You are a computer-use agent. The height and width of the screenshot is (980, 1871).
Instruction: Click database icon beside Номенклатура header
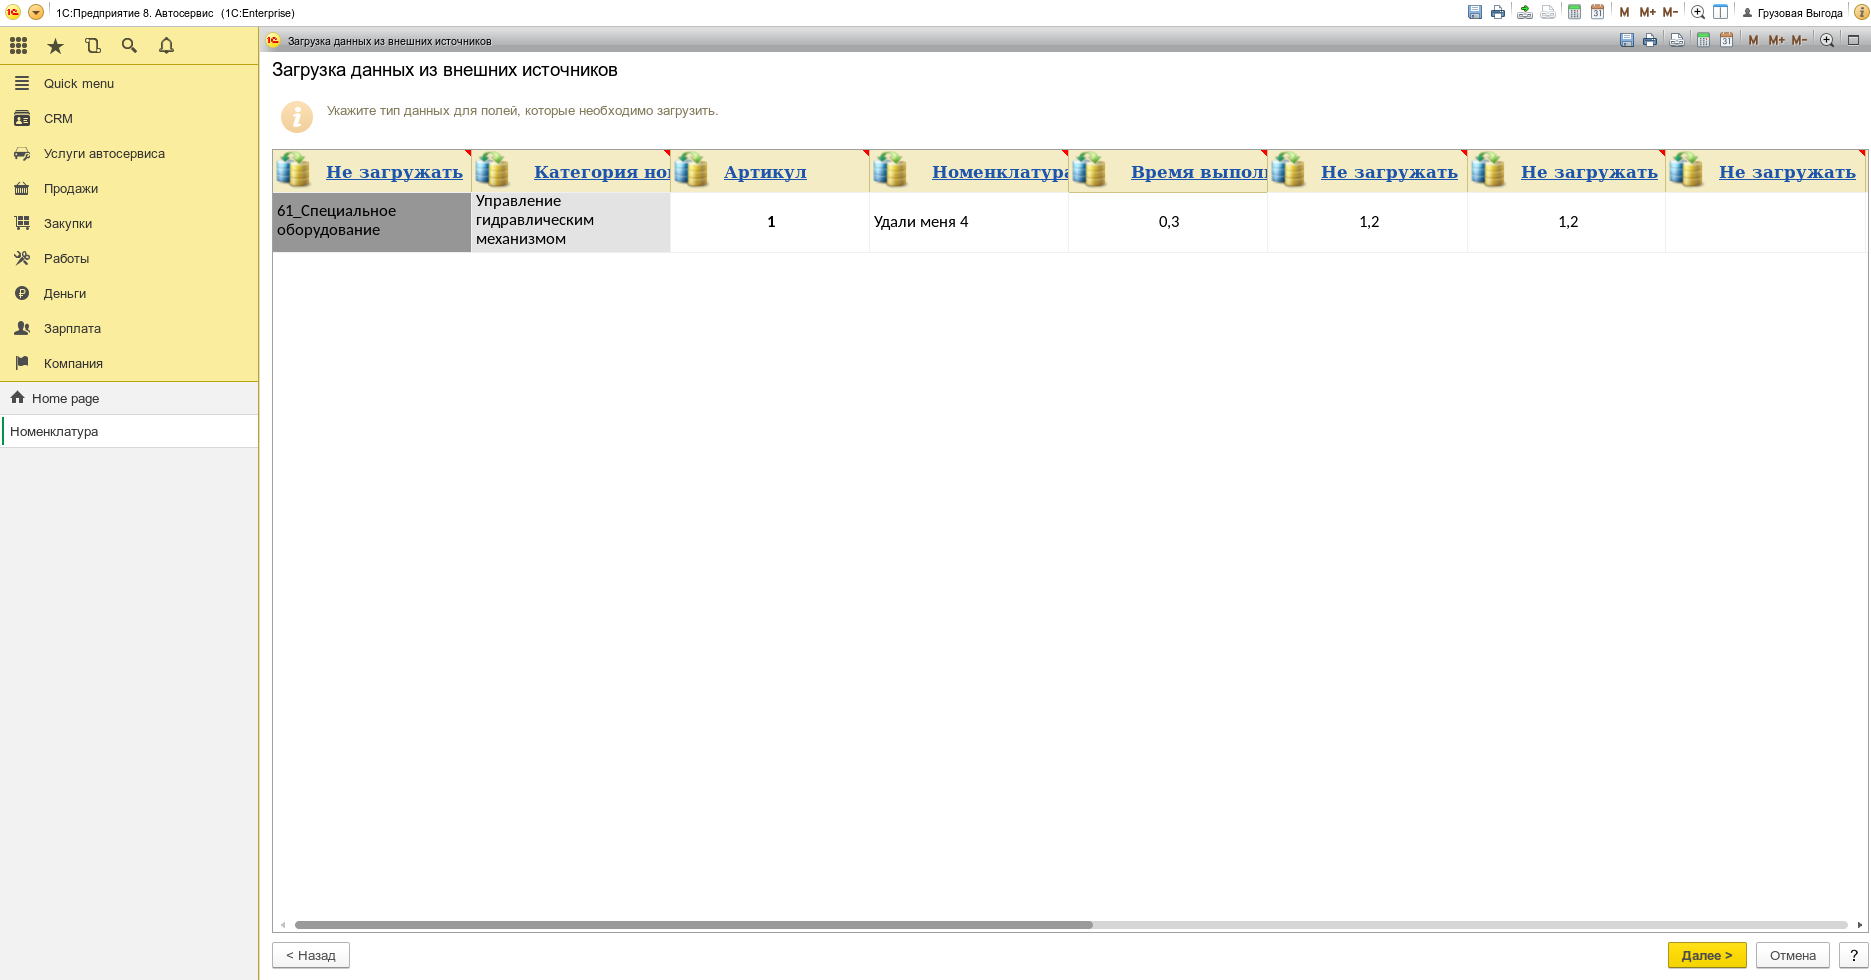[890, 171]
